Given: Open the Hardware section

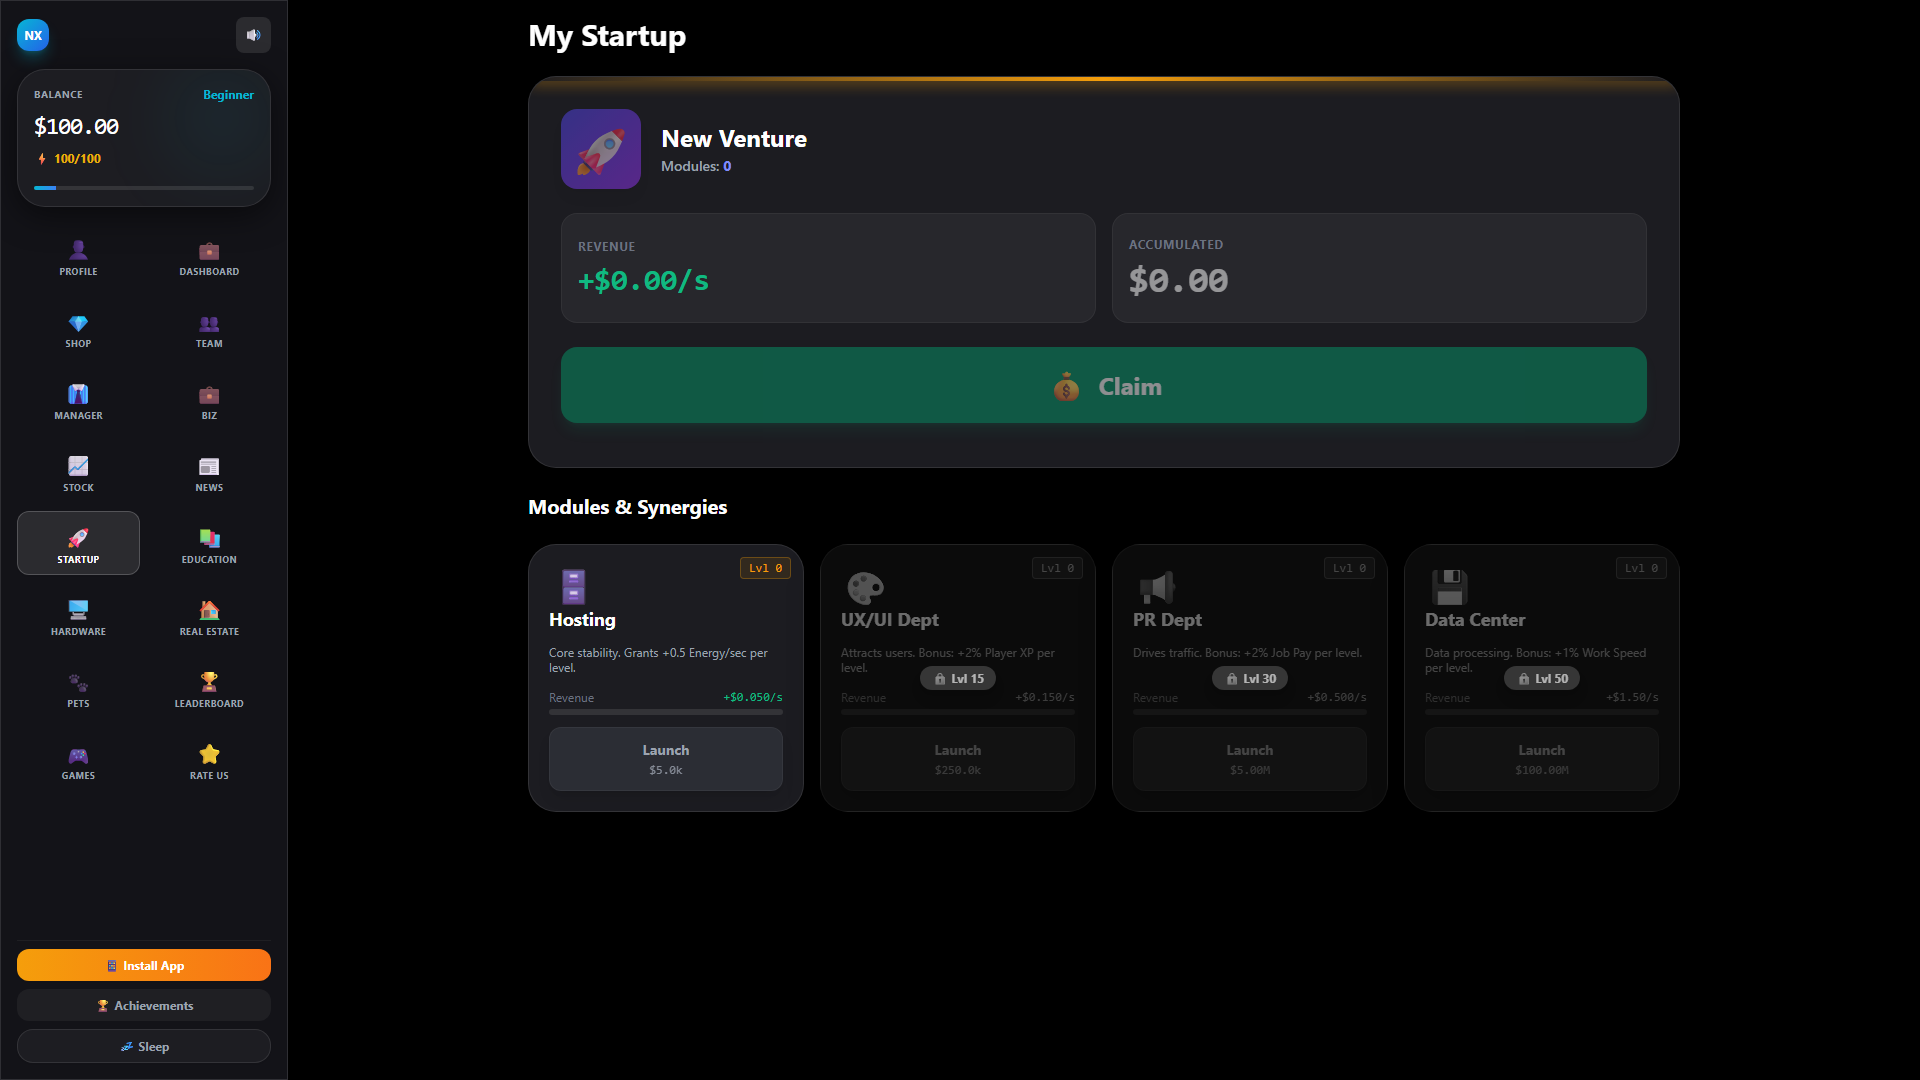Looking at the screenshot, I should [78, 617].
